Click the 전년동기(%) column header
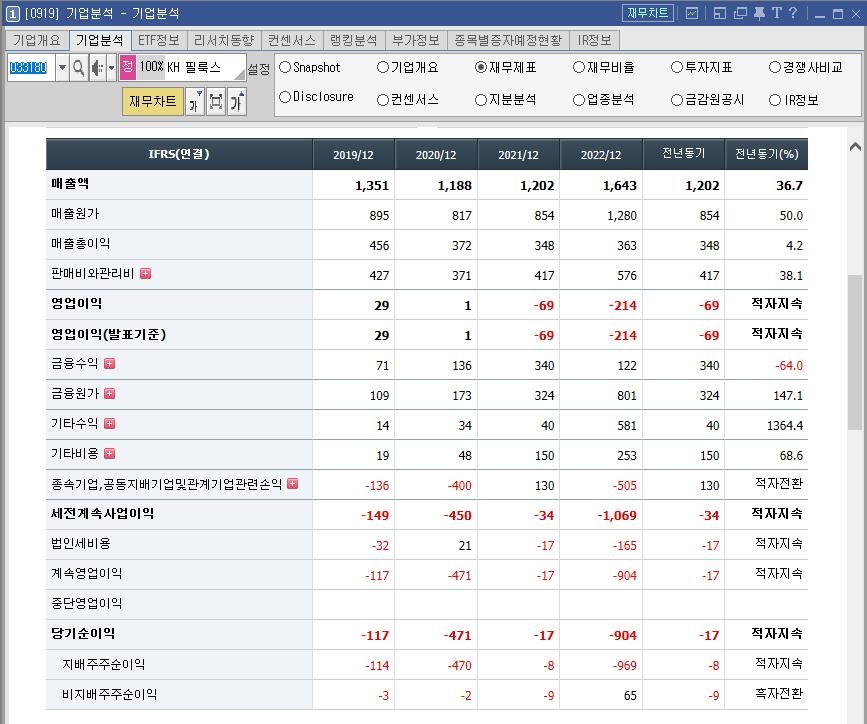 [x=766, y=154]
